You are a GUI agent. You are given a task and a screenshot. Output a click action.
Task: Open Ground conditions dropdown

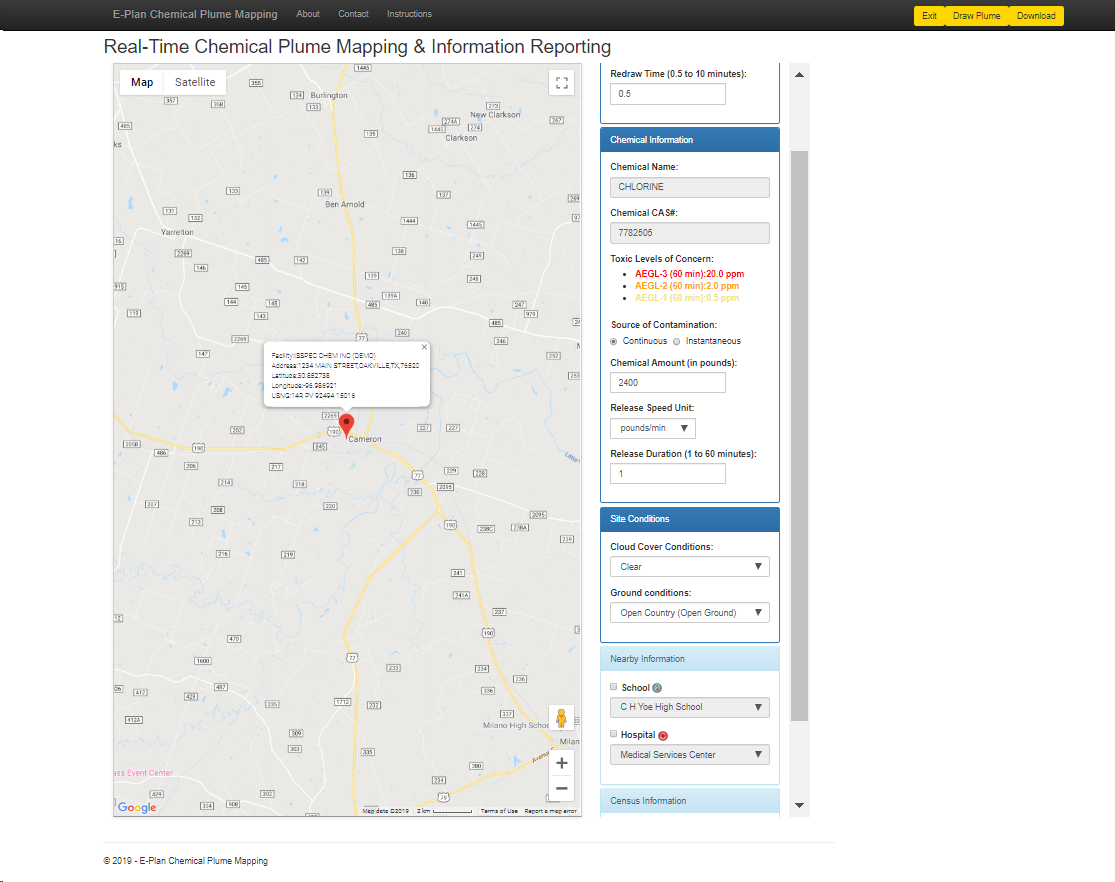pos(689,613)
